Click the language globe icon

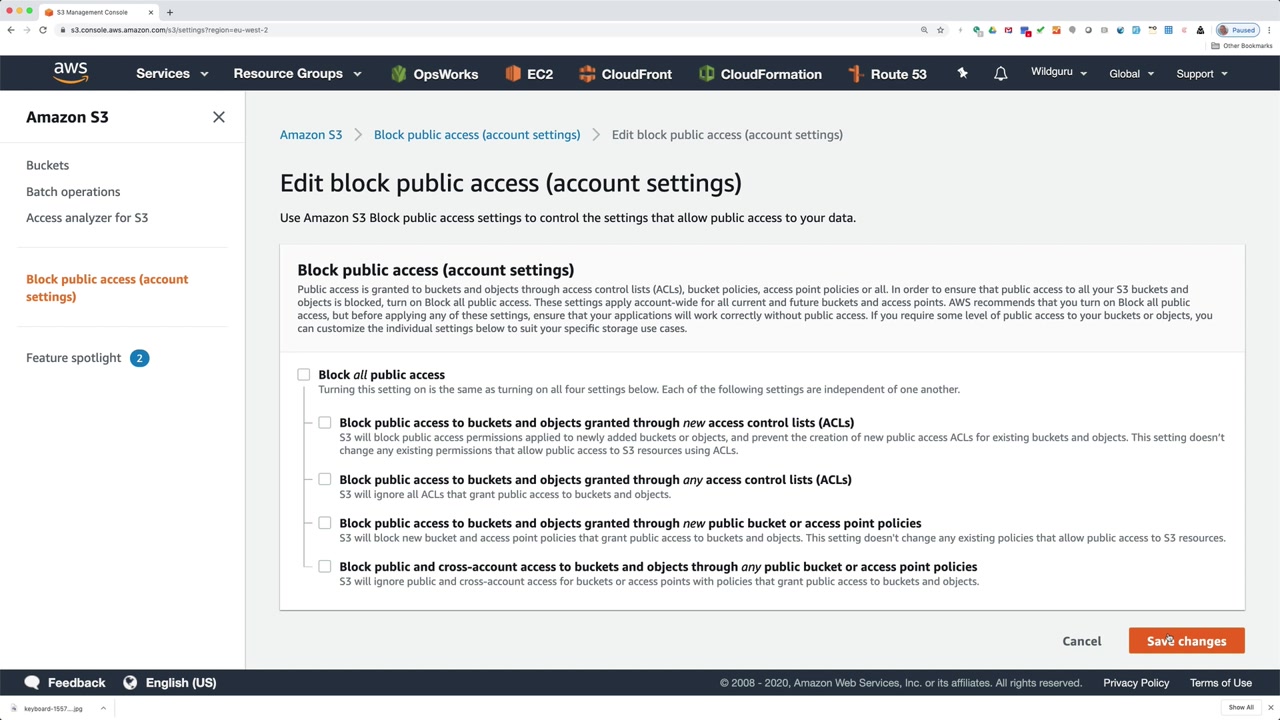pos(130,682)
